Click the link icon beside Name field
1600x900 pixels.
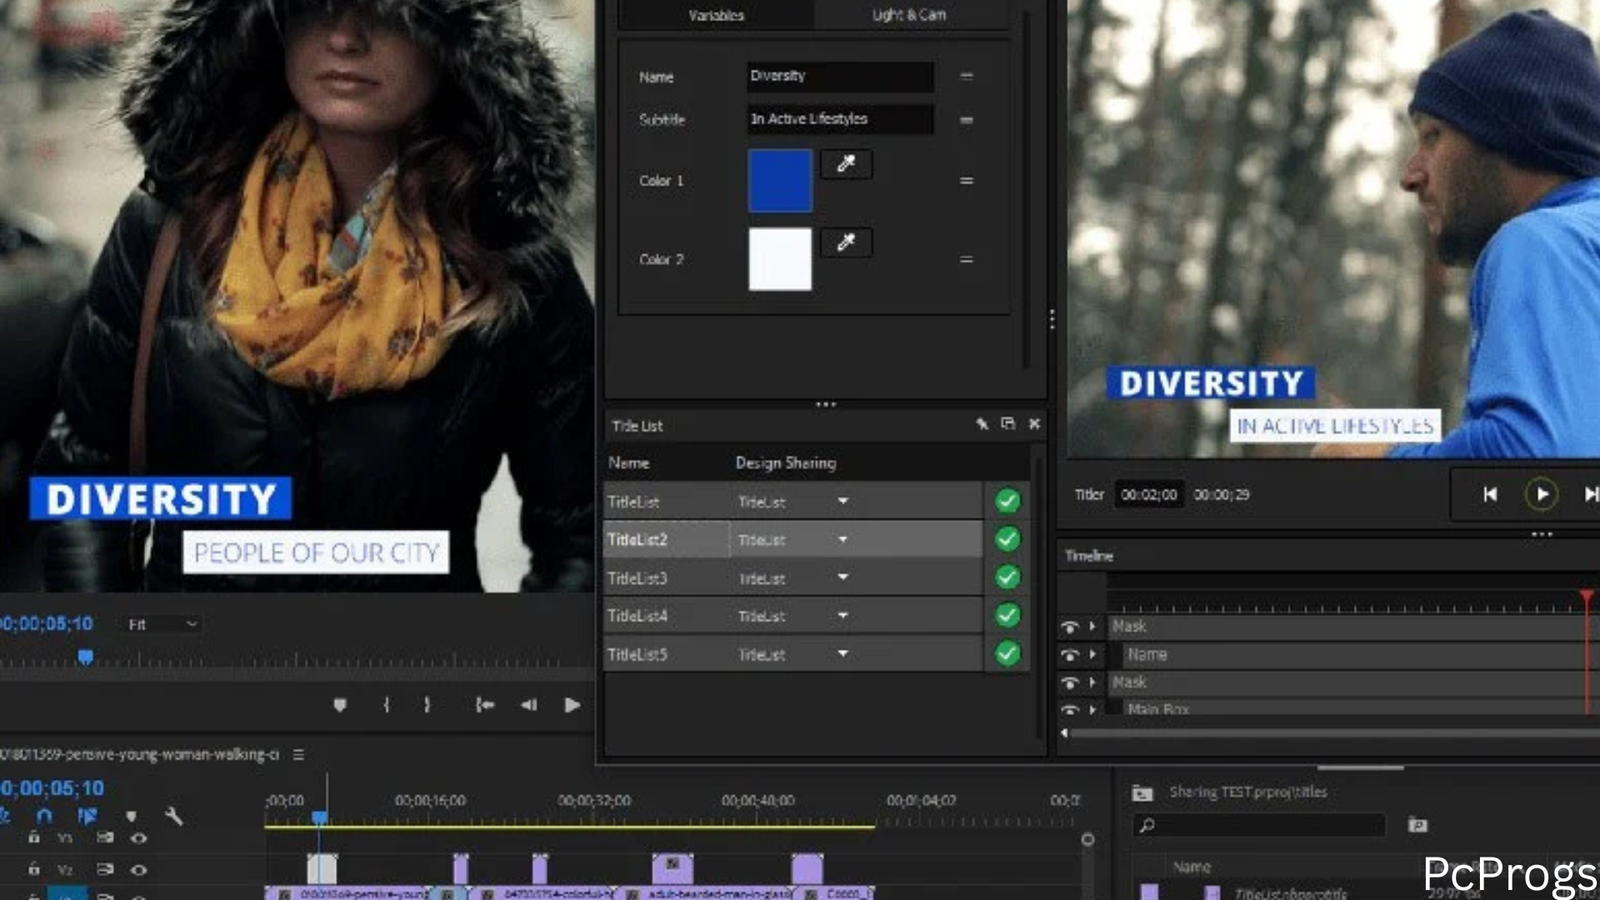click(x=966, y=76)
